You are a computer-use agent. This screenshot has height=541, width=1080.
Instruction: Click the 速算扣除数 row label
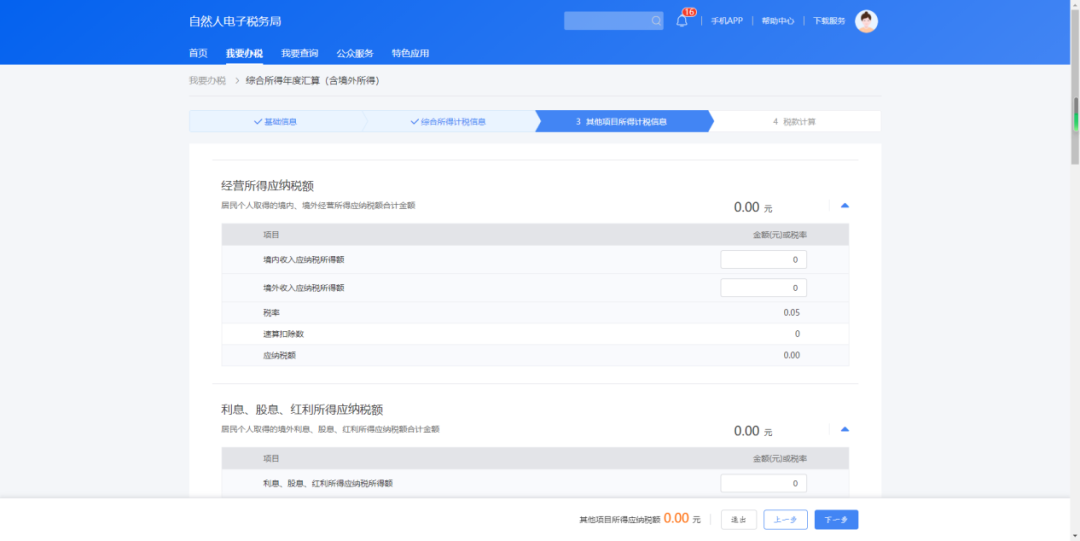(x=283, y=334)
